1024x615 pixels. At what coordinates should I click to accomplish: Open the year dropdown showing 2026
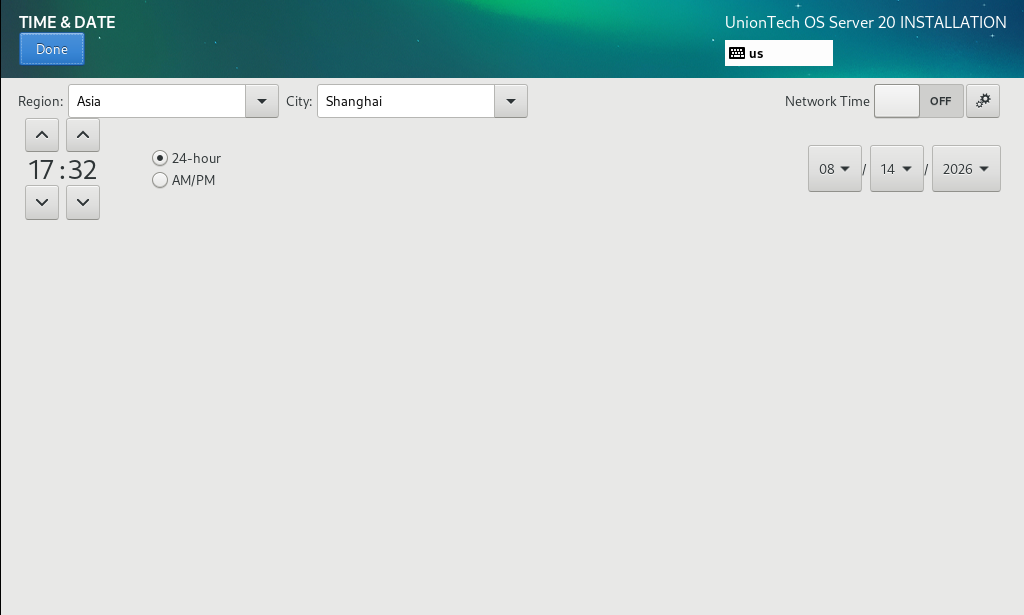(966, 169)
